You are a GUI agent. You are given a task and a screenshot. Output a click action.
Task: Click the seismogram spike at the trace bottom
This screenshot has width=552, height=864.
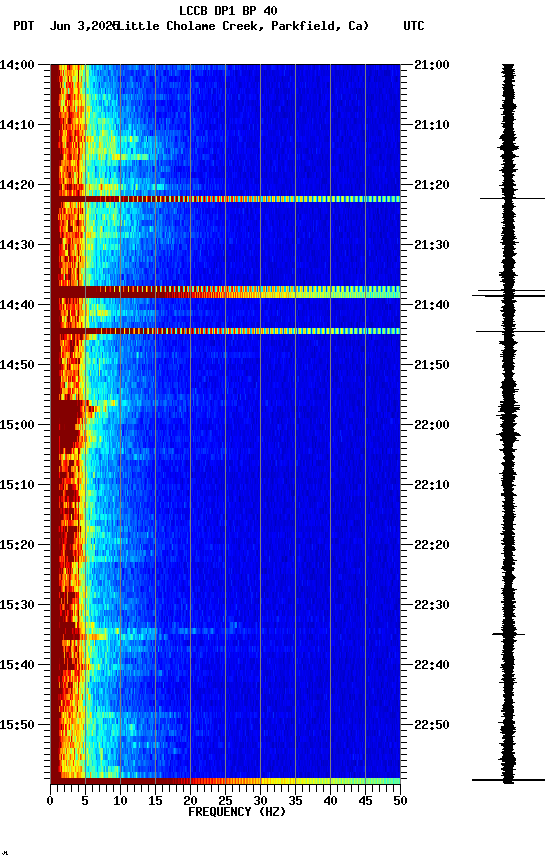508,780
